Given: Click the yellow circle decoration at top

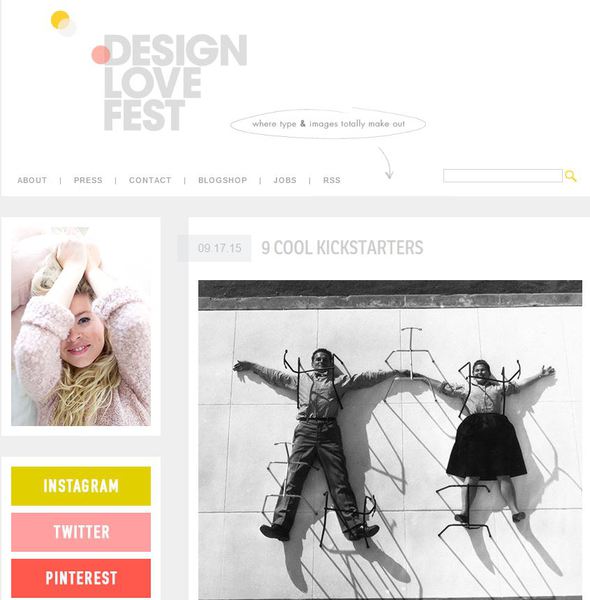Looking at the screenshot, I should [x=60, y=20].
